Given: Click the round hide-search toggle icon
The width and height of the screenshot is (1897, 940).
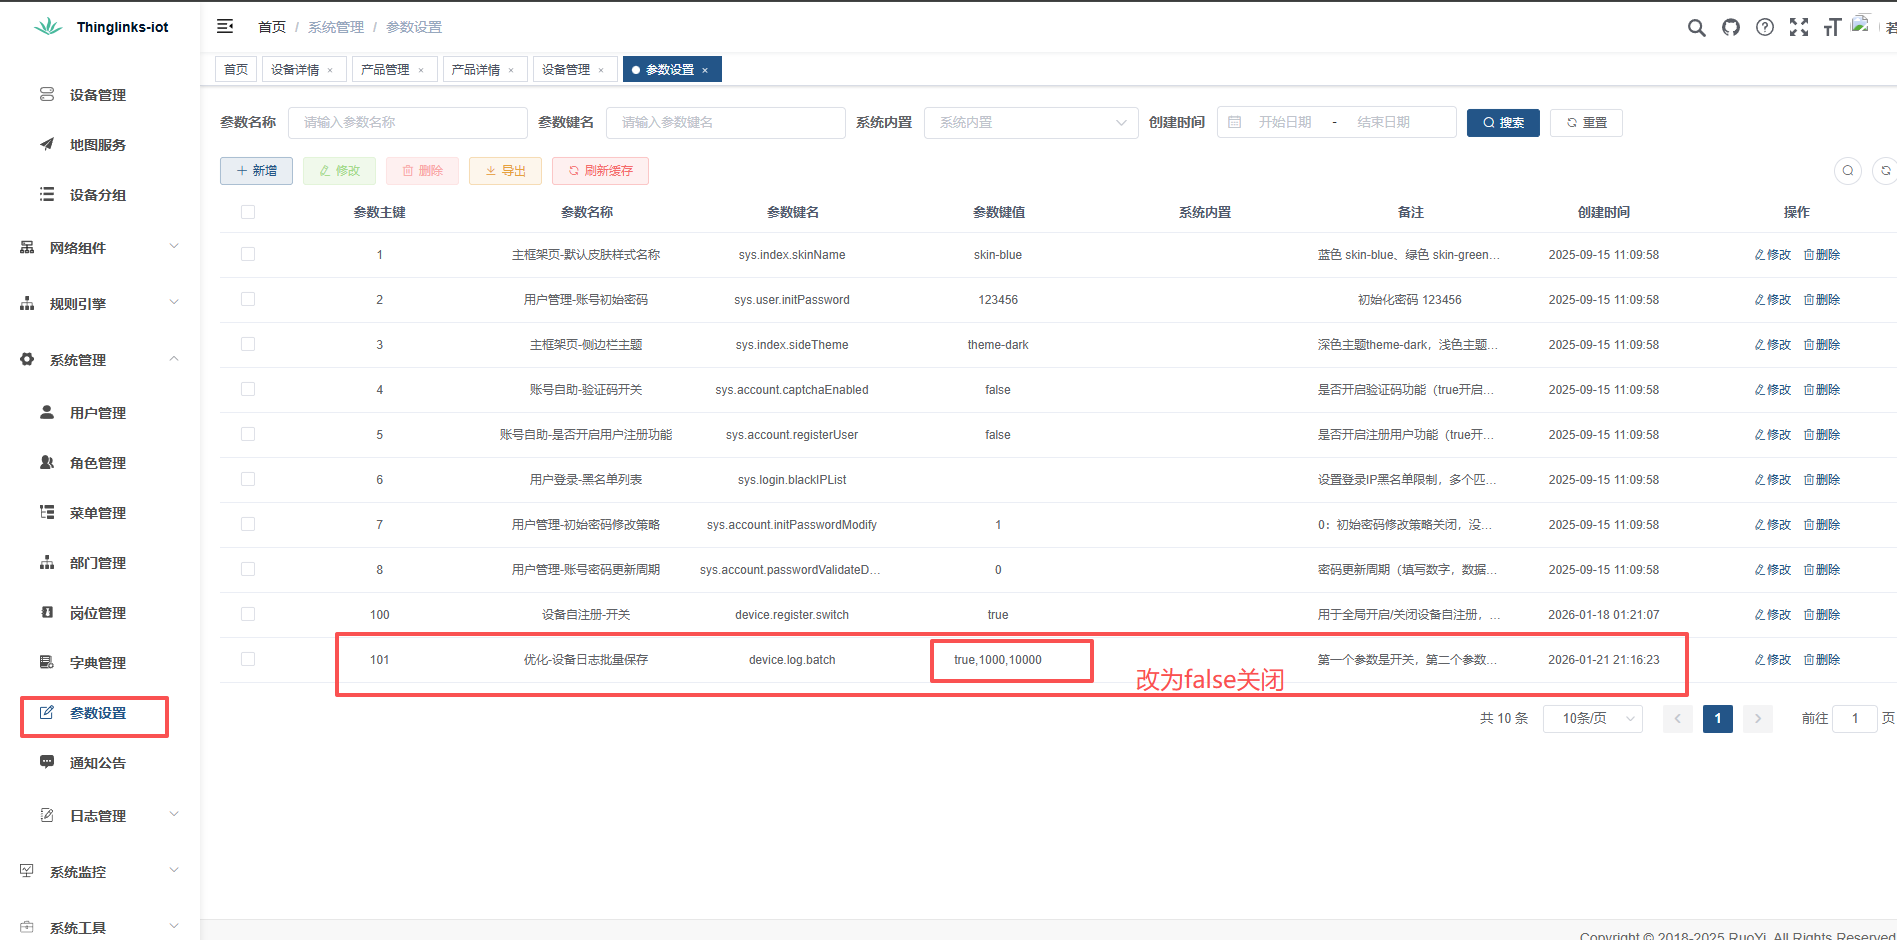Looking at the screenshot, I should [1847, 171].
